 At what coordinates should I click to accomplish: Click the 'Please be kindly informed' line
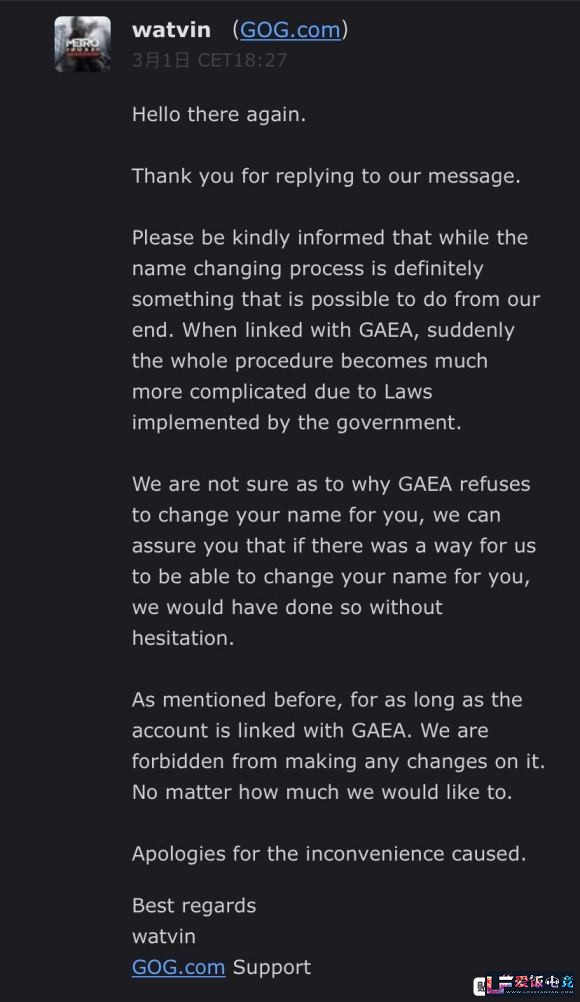click(330, 238)
